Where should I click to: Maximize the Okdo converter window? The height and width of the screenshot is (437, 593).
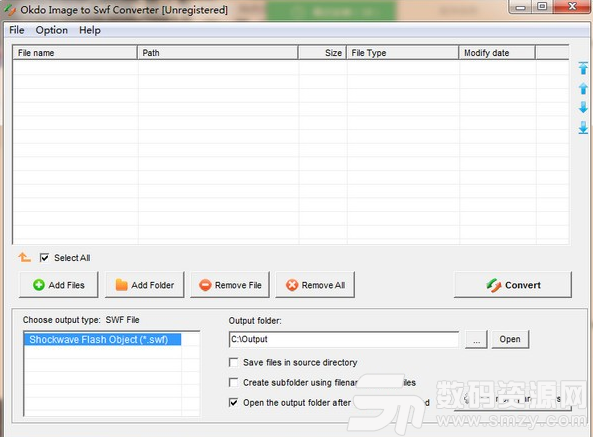click(x=542, y=6)
